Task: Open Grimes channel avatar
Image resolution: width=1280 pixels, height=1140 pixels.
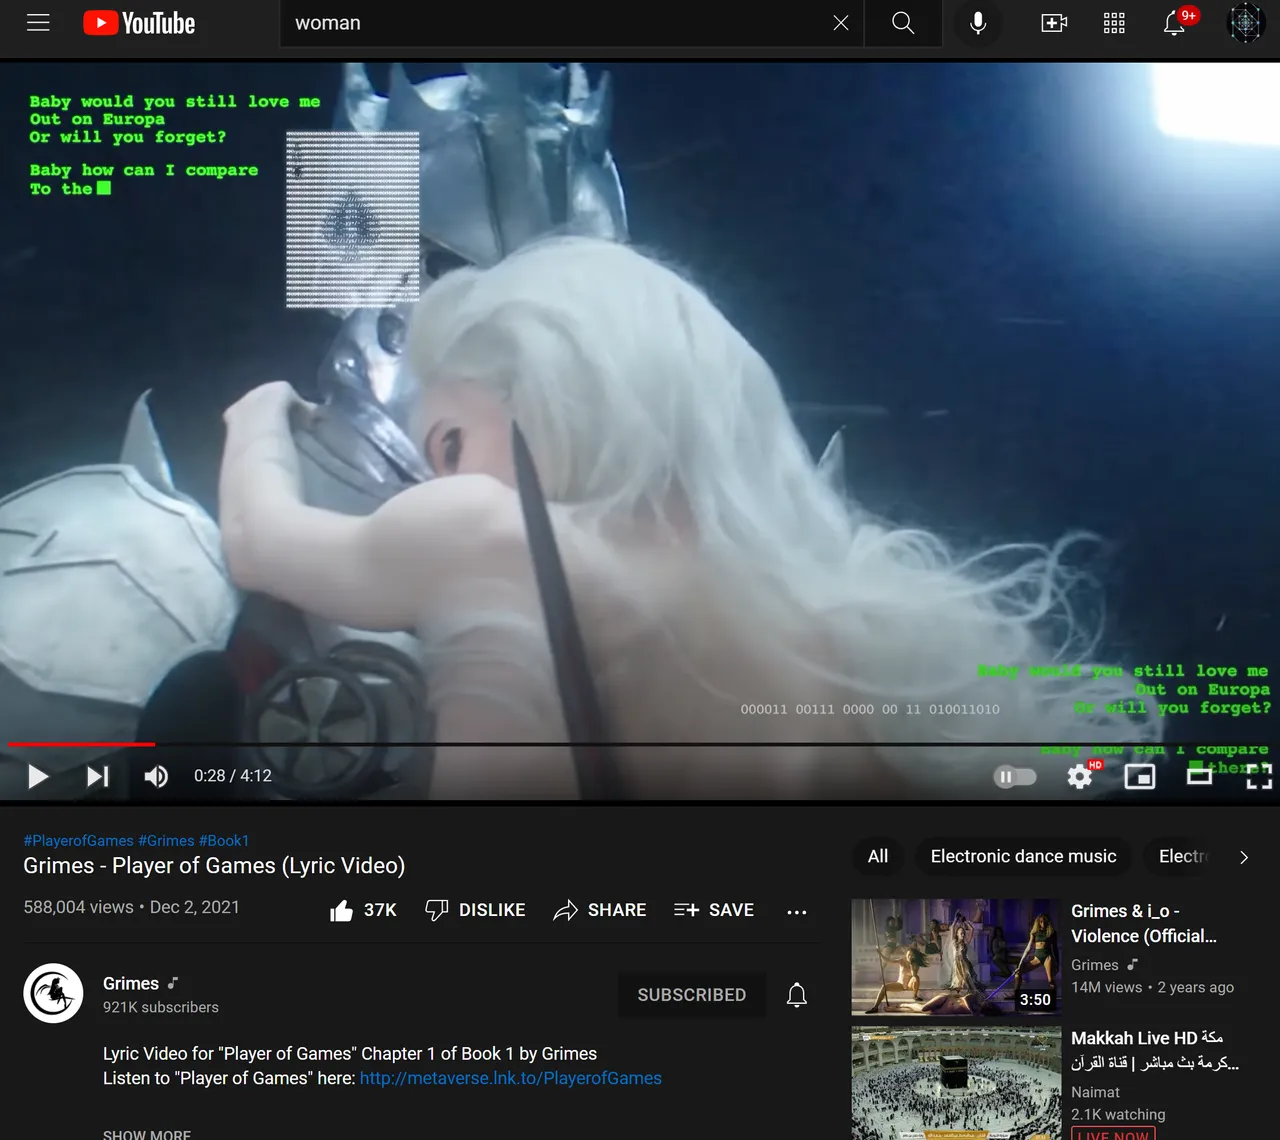Action: coord(53,993)
